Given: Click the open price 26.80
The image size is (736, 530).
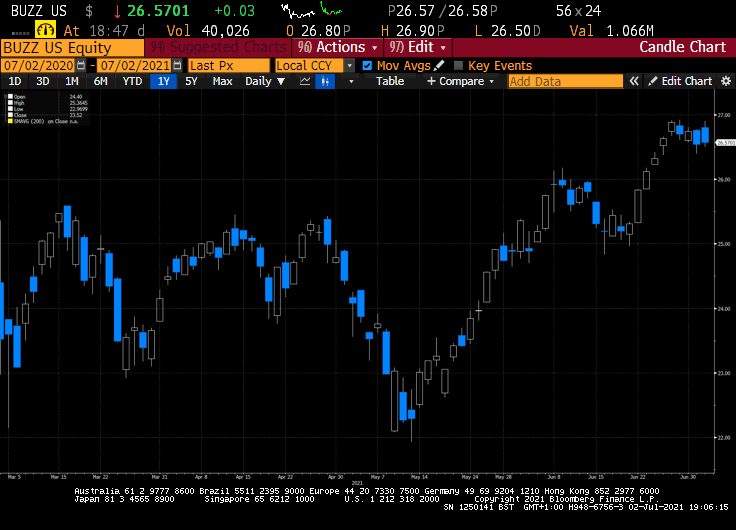Looking at the screenshot, I should coord(321,31).
